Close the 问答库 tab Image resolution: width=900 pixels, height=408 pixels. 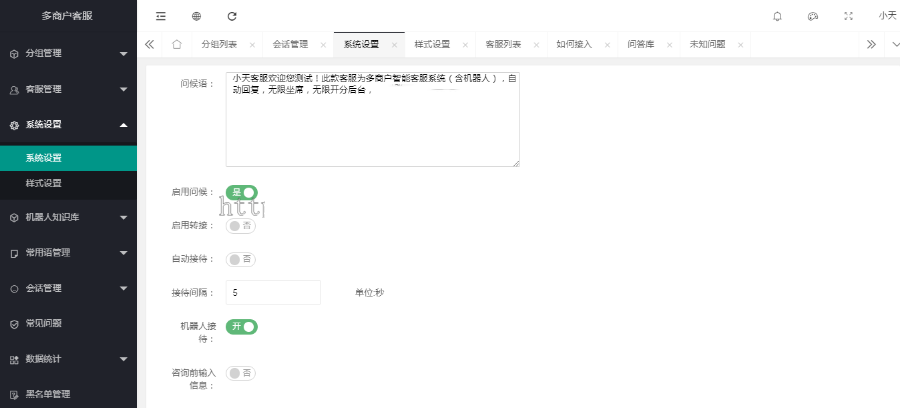coord(669,45)
